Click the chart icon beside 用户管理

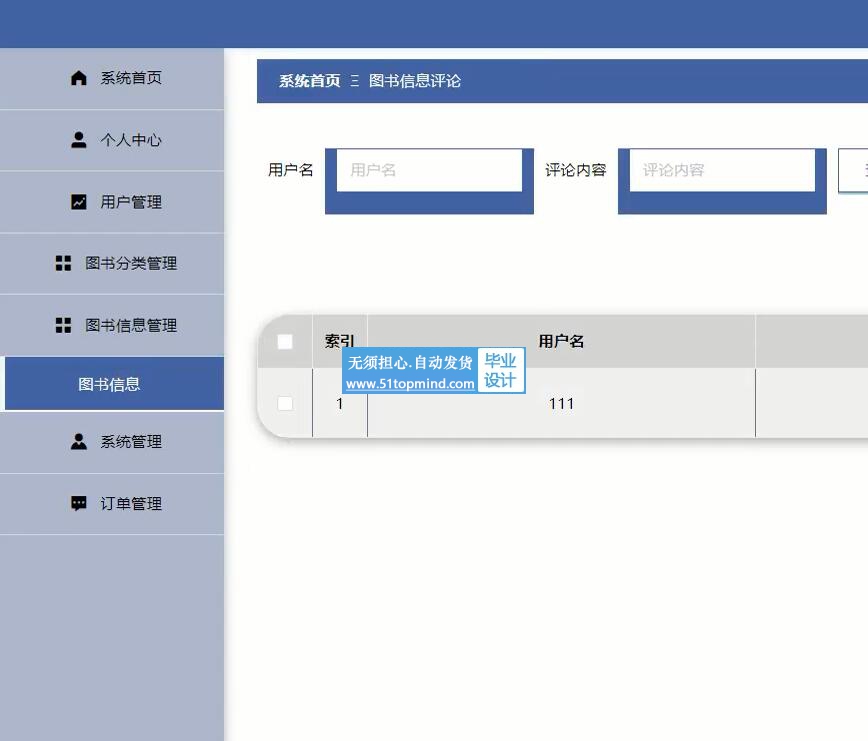point(79,202)
